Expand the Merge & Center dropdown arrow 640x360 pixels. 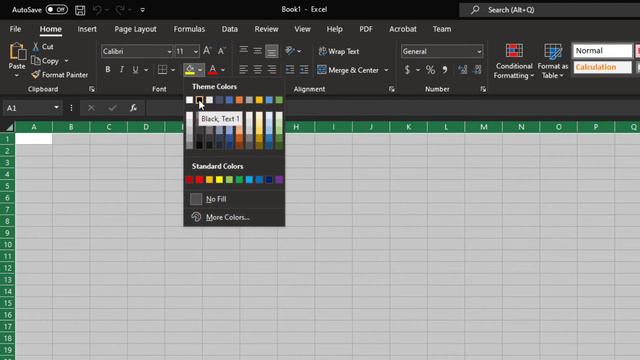(386, 70)
